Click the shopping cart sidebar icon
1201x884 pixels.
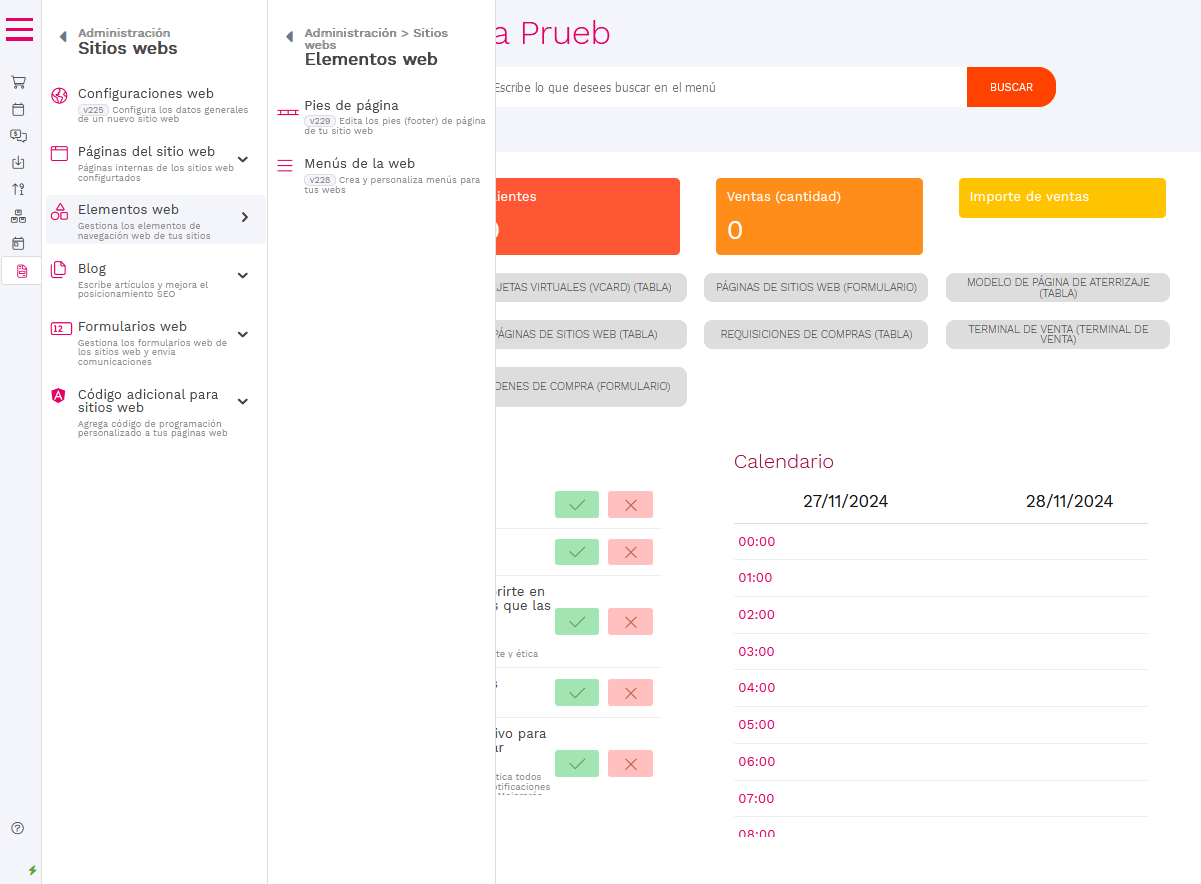18,82
